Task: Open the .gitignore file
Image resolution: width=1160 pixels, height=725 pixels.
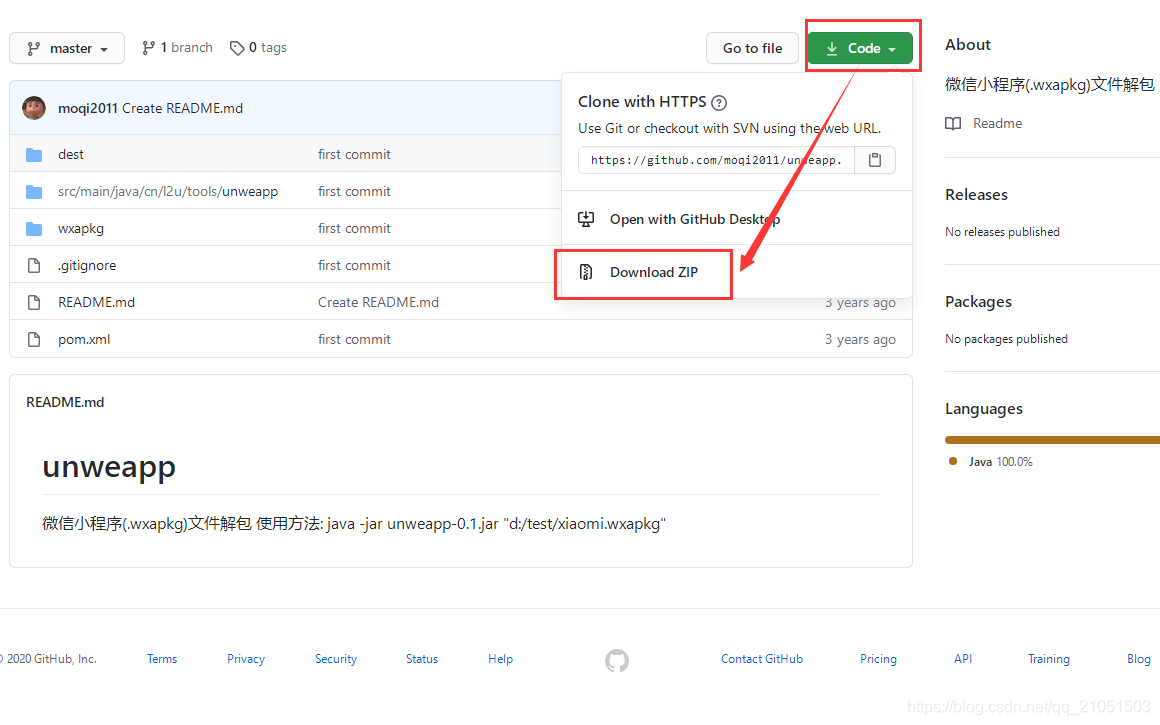Action: tap(87, 265)
